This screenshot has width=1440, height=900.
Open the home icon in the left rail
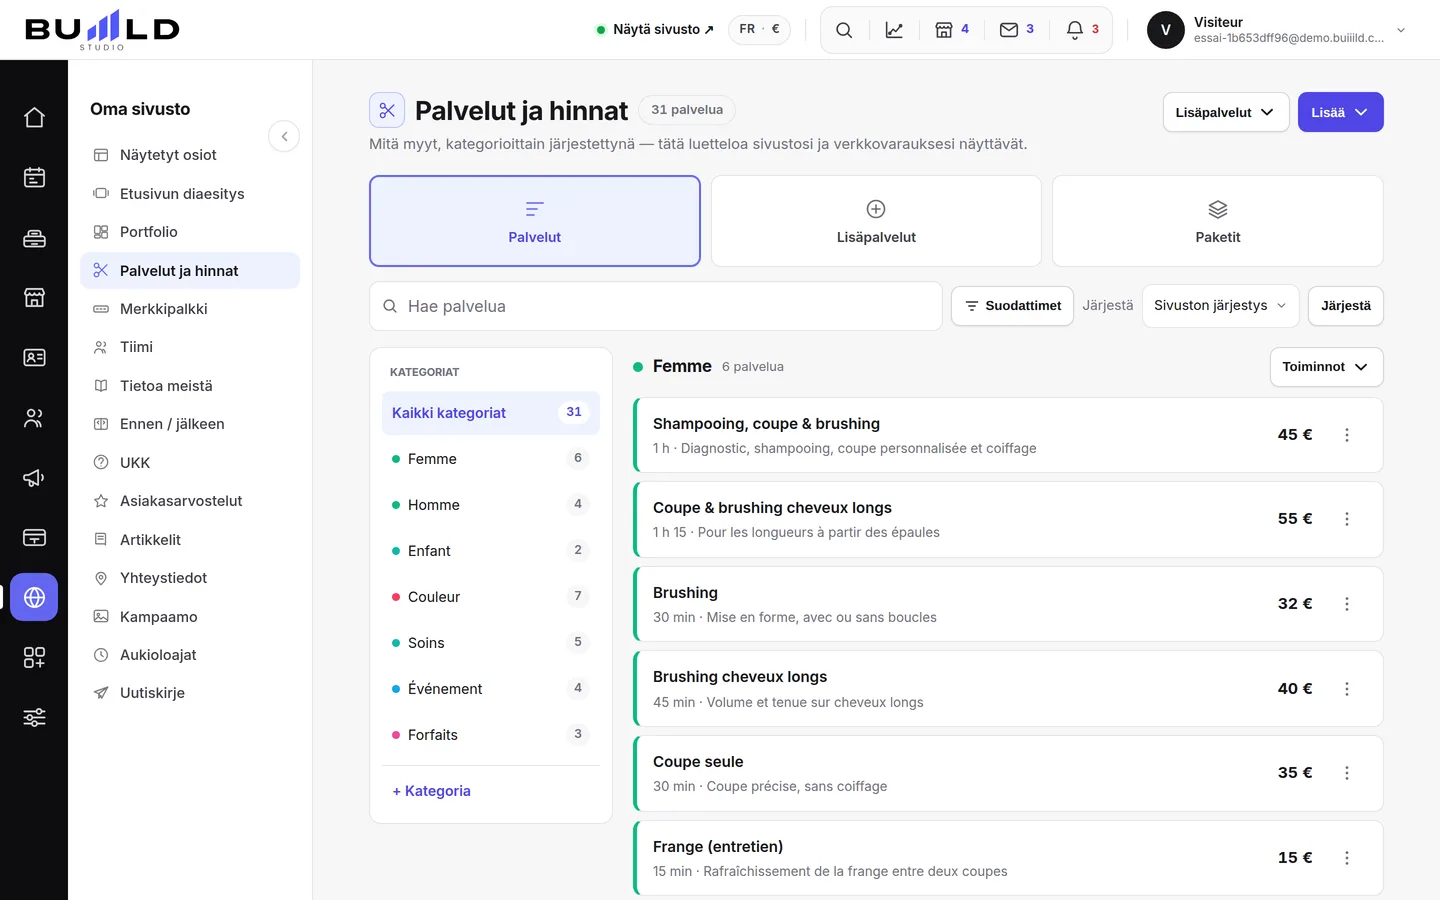(34, 117)
